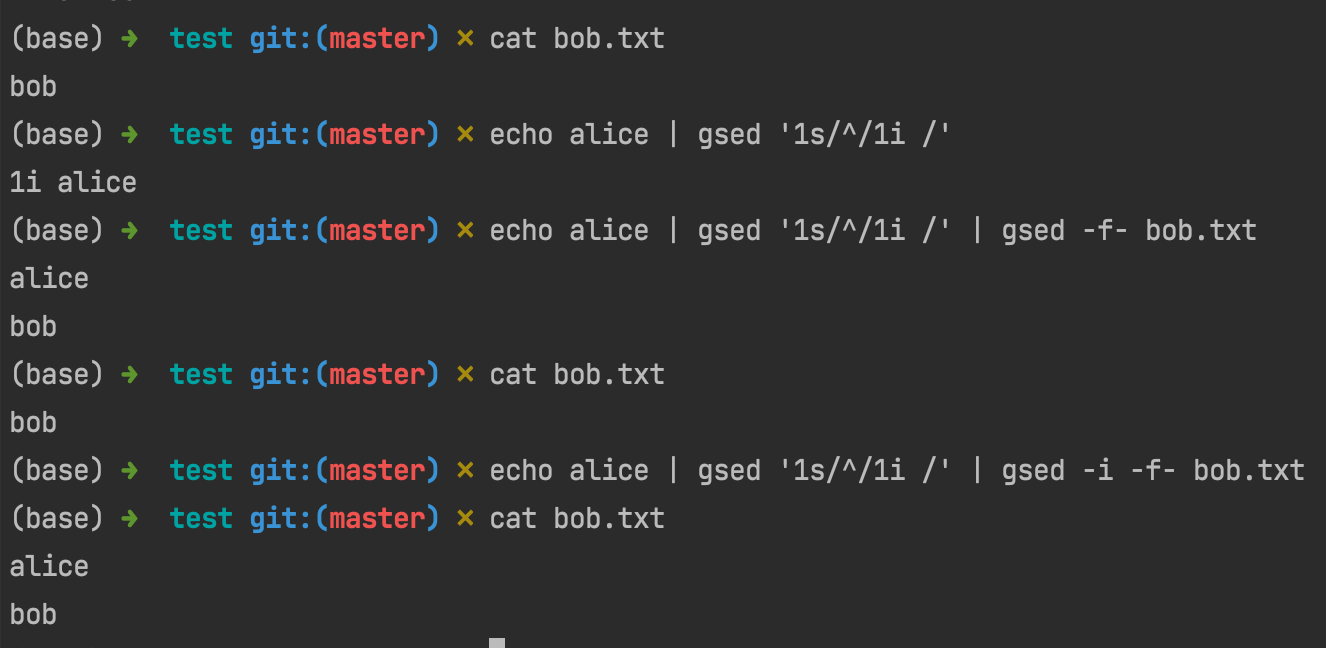
Task: Click the first 'cat bob.txt' command
Action: (x=577, y=39)
